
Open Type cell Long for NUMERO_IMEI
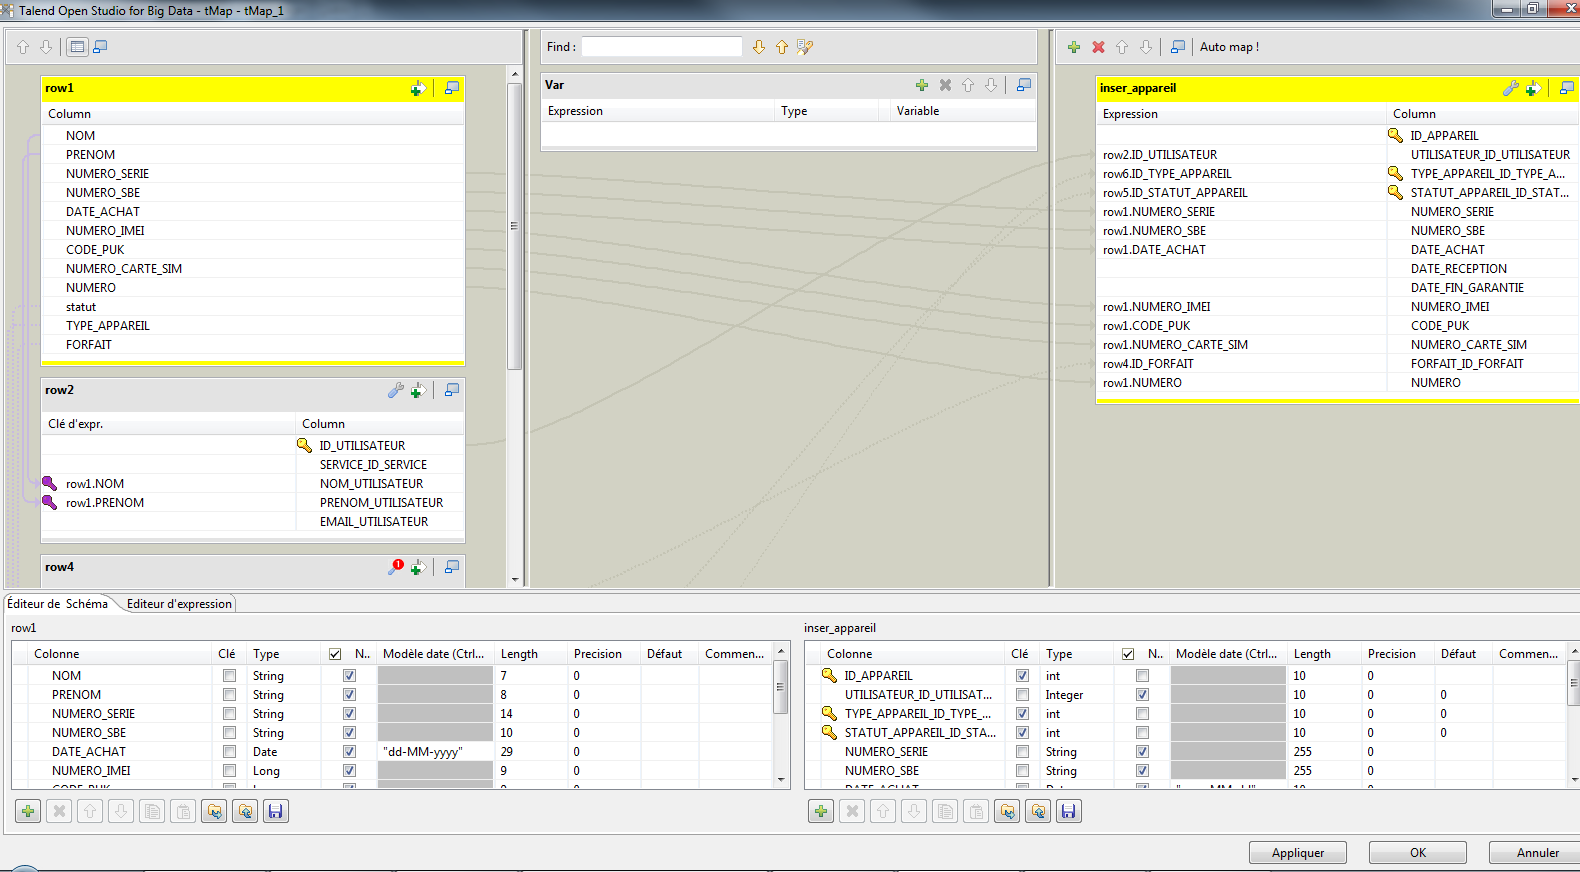pos(284,771)
